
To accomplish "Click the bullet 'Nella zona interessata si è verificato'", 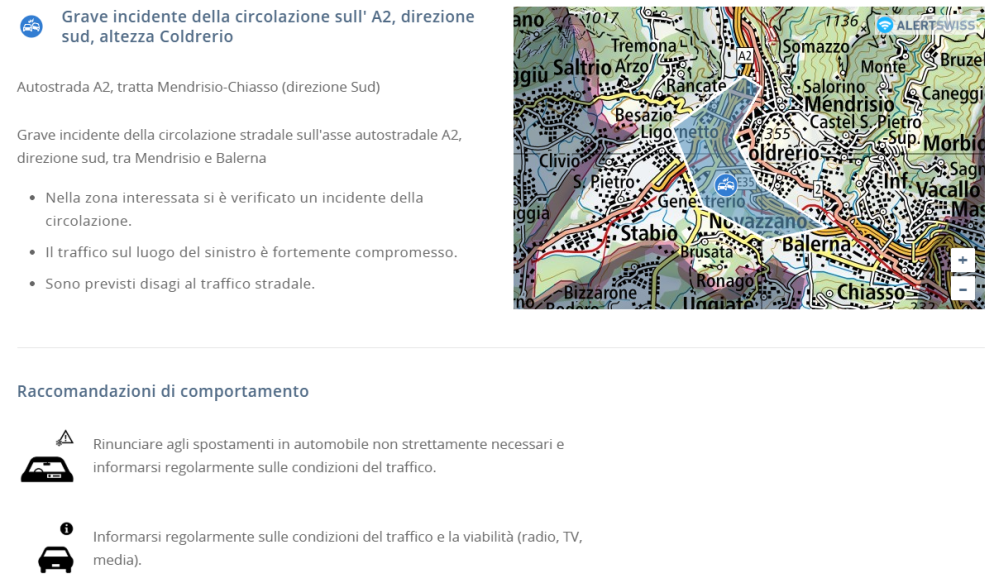I will pos(235,209).
